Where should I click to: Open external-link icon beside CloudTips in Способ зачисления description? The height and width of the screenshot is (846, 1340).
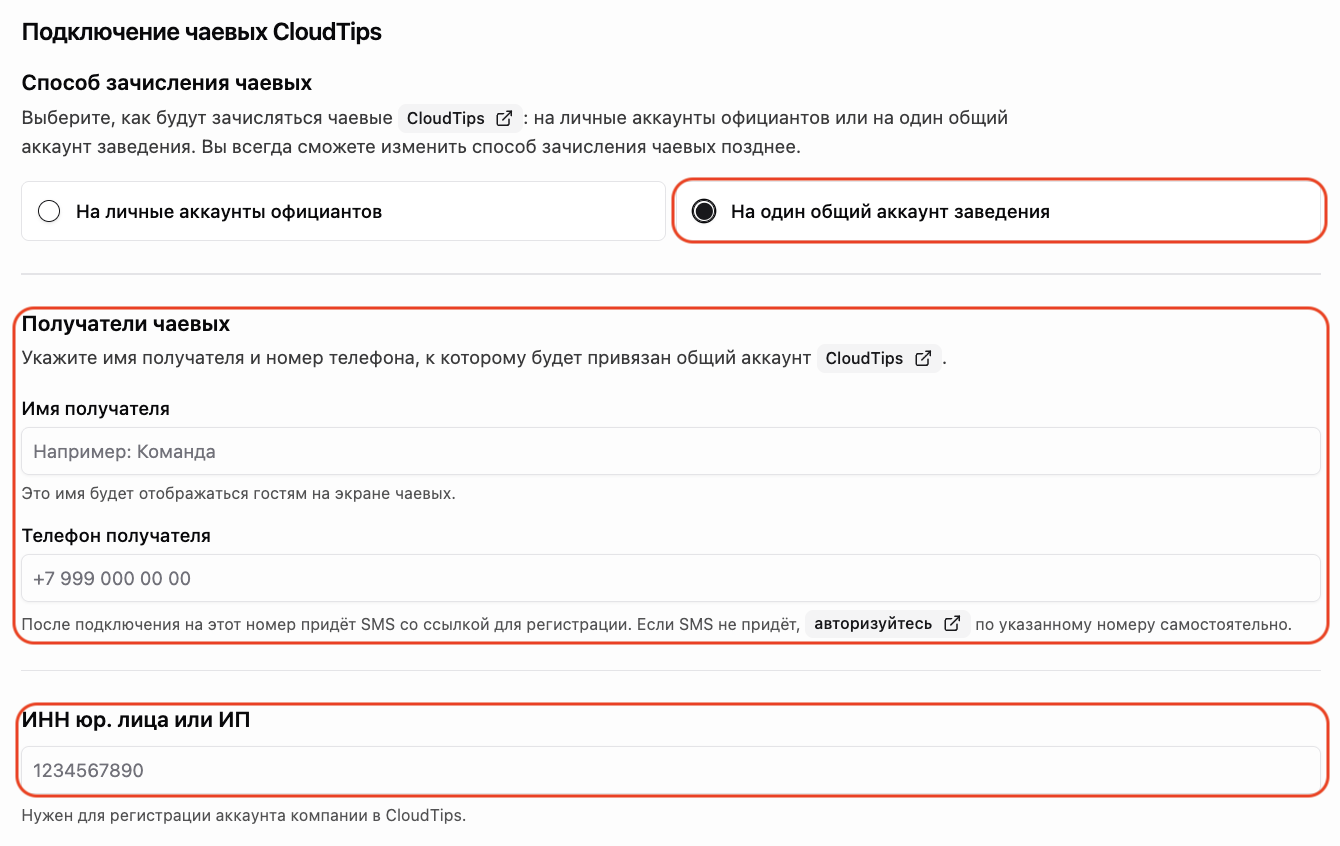[x=504, y=118]
